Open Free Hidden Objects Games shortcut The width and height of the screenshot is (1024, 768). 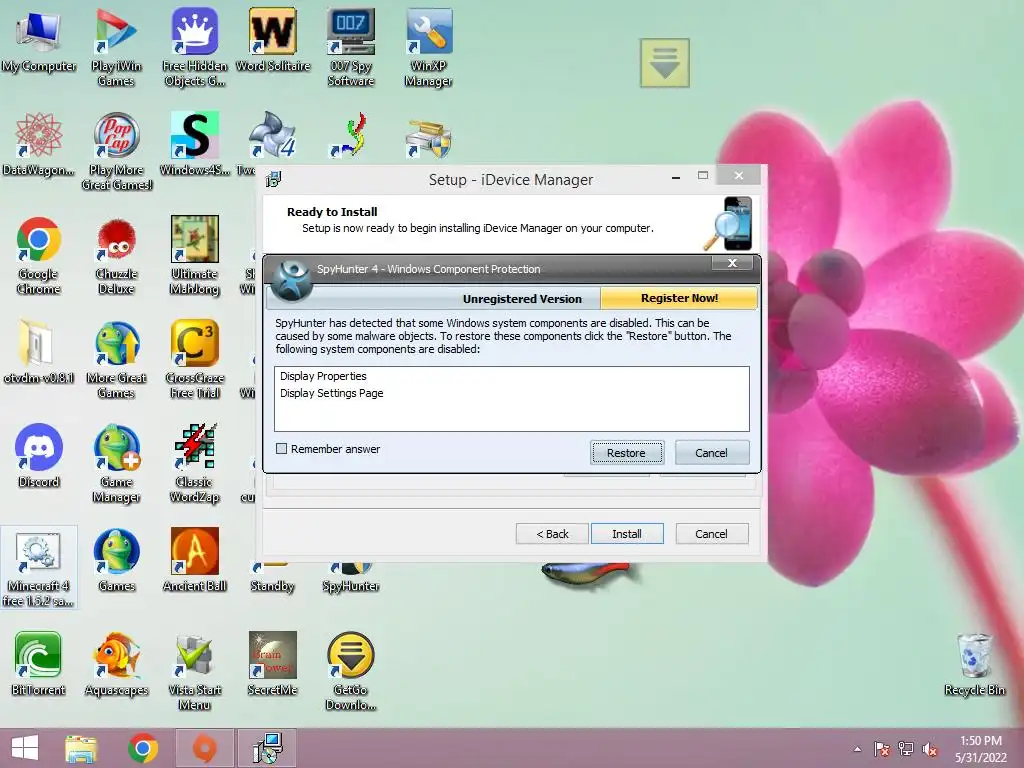[x=195, y=49]
